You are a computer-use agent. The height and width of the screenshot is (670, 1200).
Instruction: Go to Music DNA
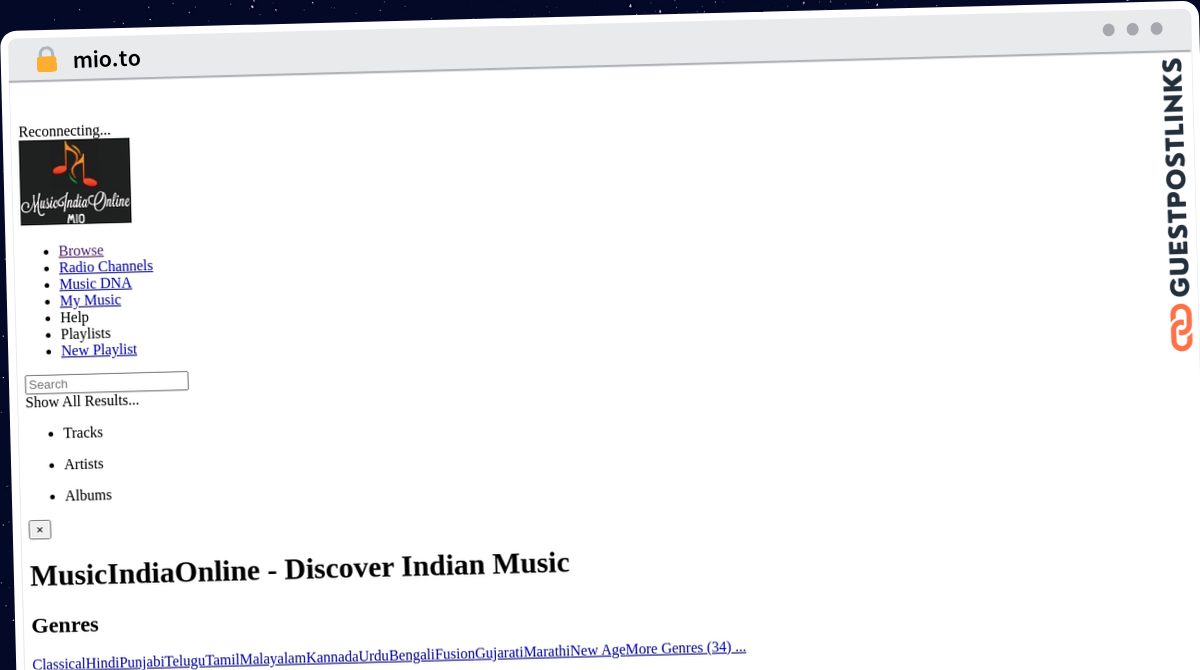coord(96,283)
